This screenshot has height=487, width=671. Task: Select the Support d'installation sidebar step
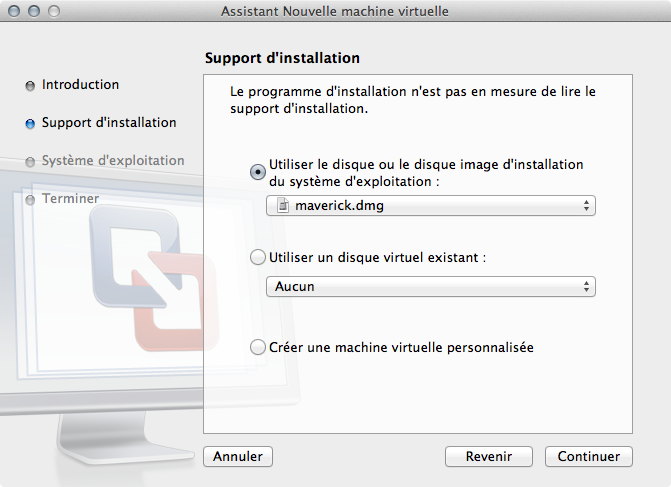(109, 123)
